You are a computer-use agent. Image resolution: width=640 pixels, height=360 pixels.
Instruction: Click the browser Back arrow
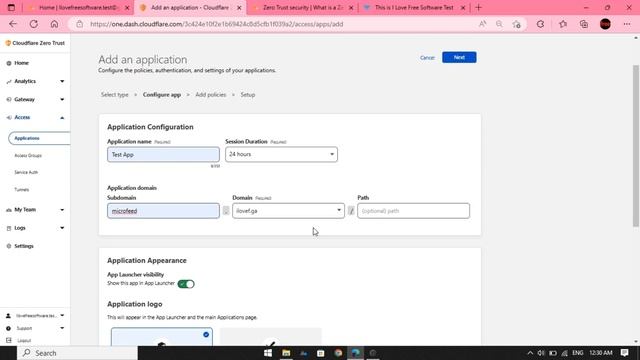coord(13,24)
